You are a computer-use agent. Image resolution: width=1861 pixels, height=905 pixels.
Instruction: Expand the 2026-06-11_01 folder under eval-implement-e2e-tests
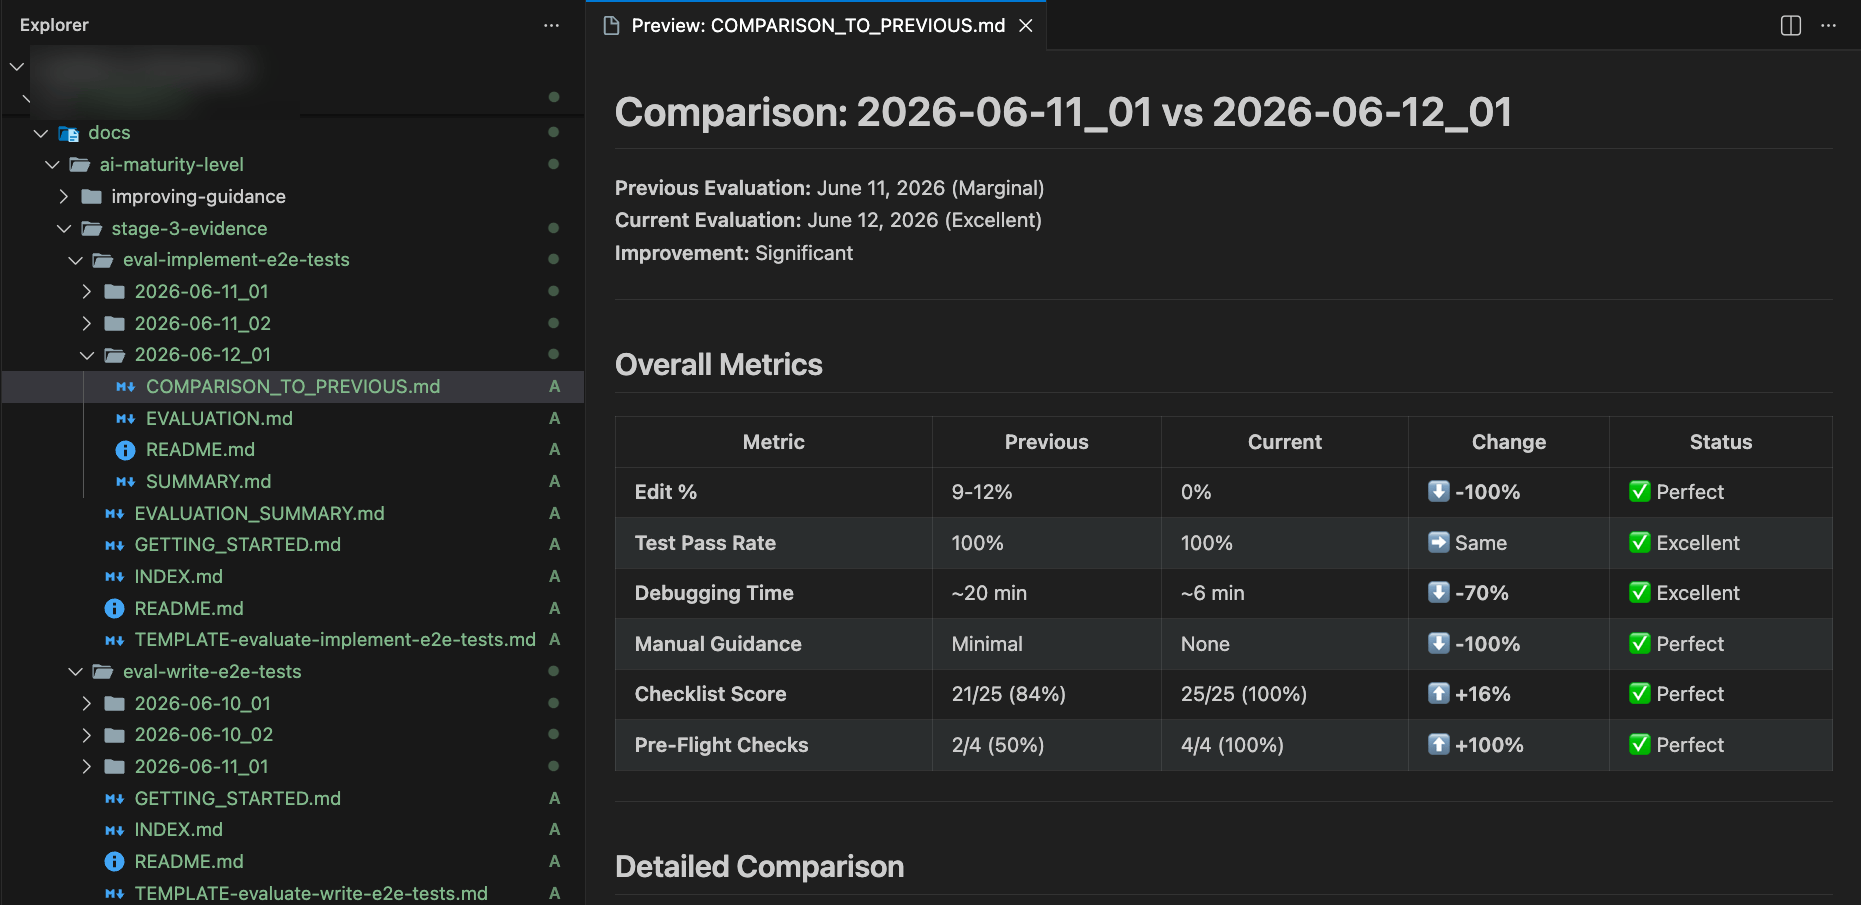coord(87,291)
